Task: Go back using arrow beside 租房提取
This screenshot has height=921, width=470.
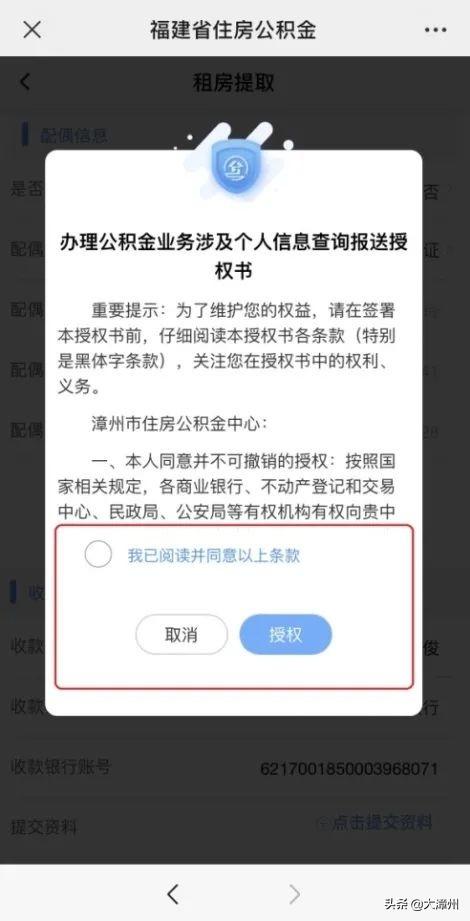Action: tap(25, 82)
